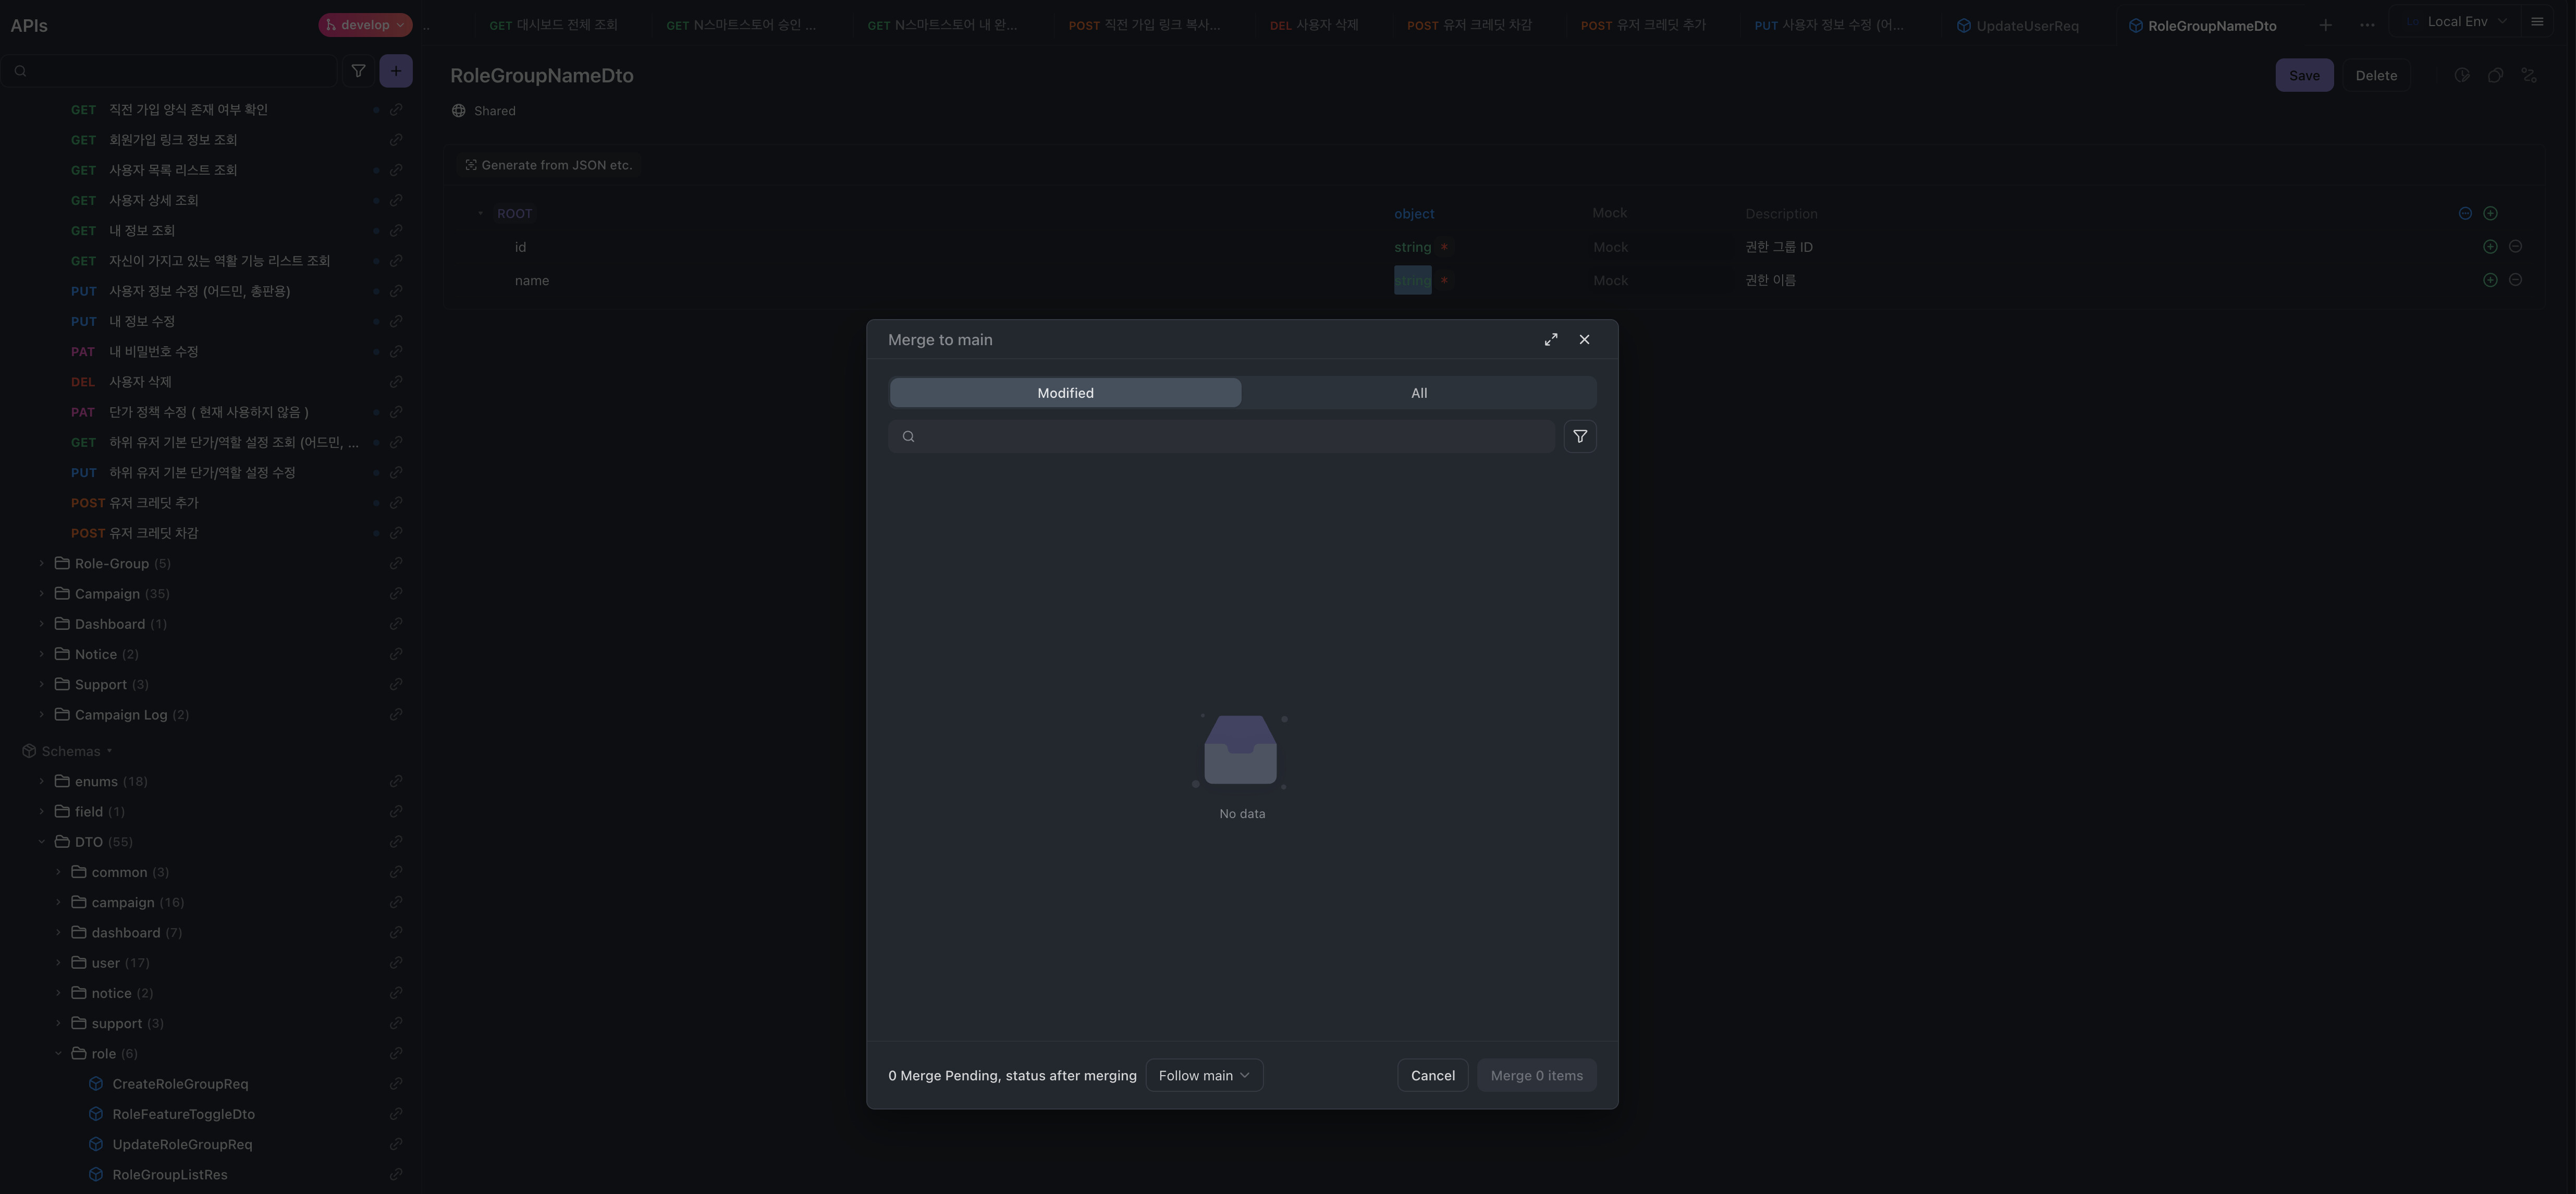Click link icon for Support folder

396,685
